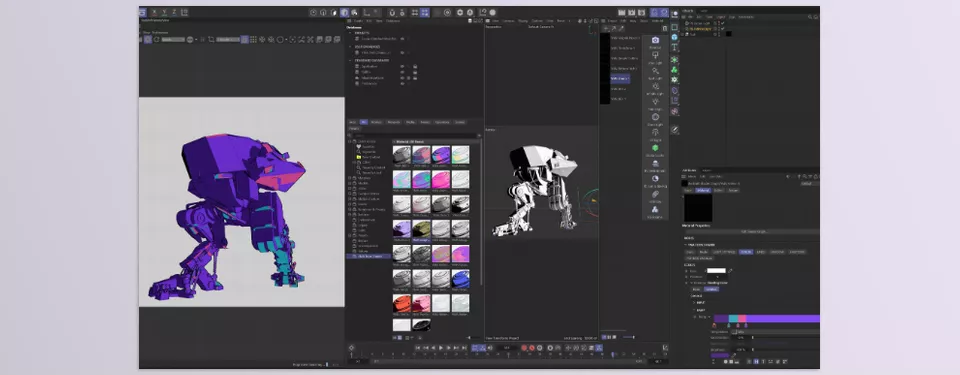Click the purple gradient bar
This screenshot has width=960, height=375.
click(x=767, y=318)
